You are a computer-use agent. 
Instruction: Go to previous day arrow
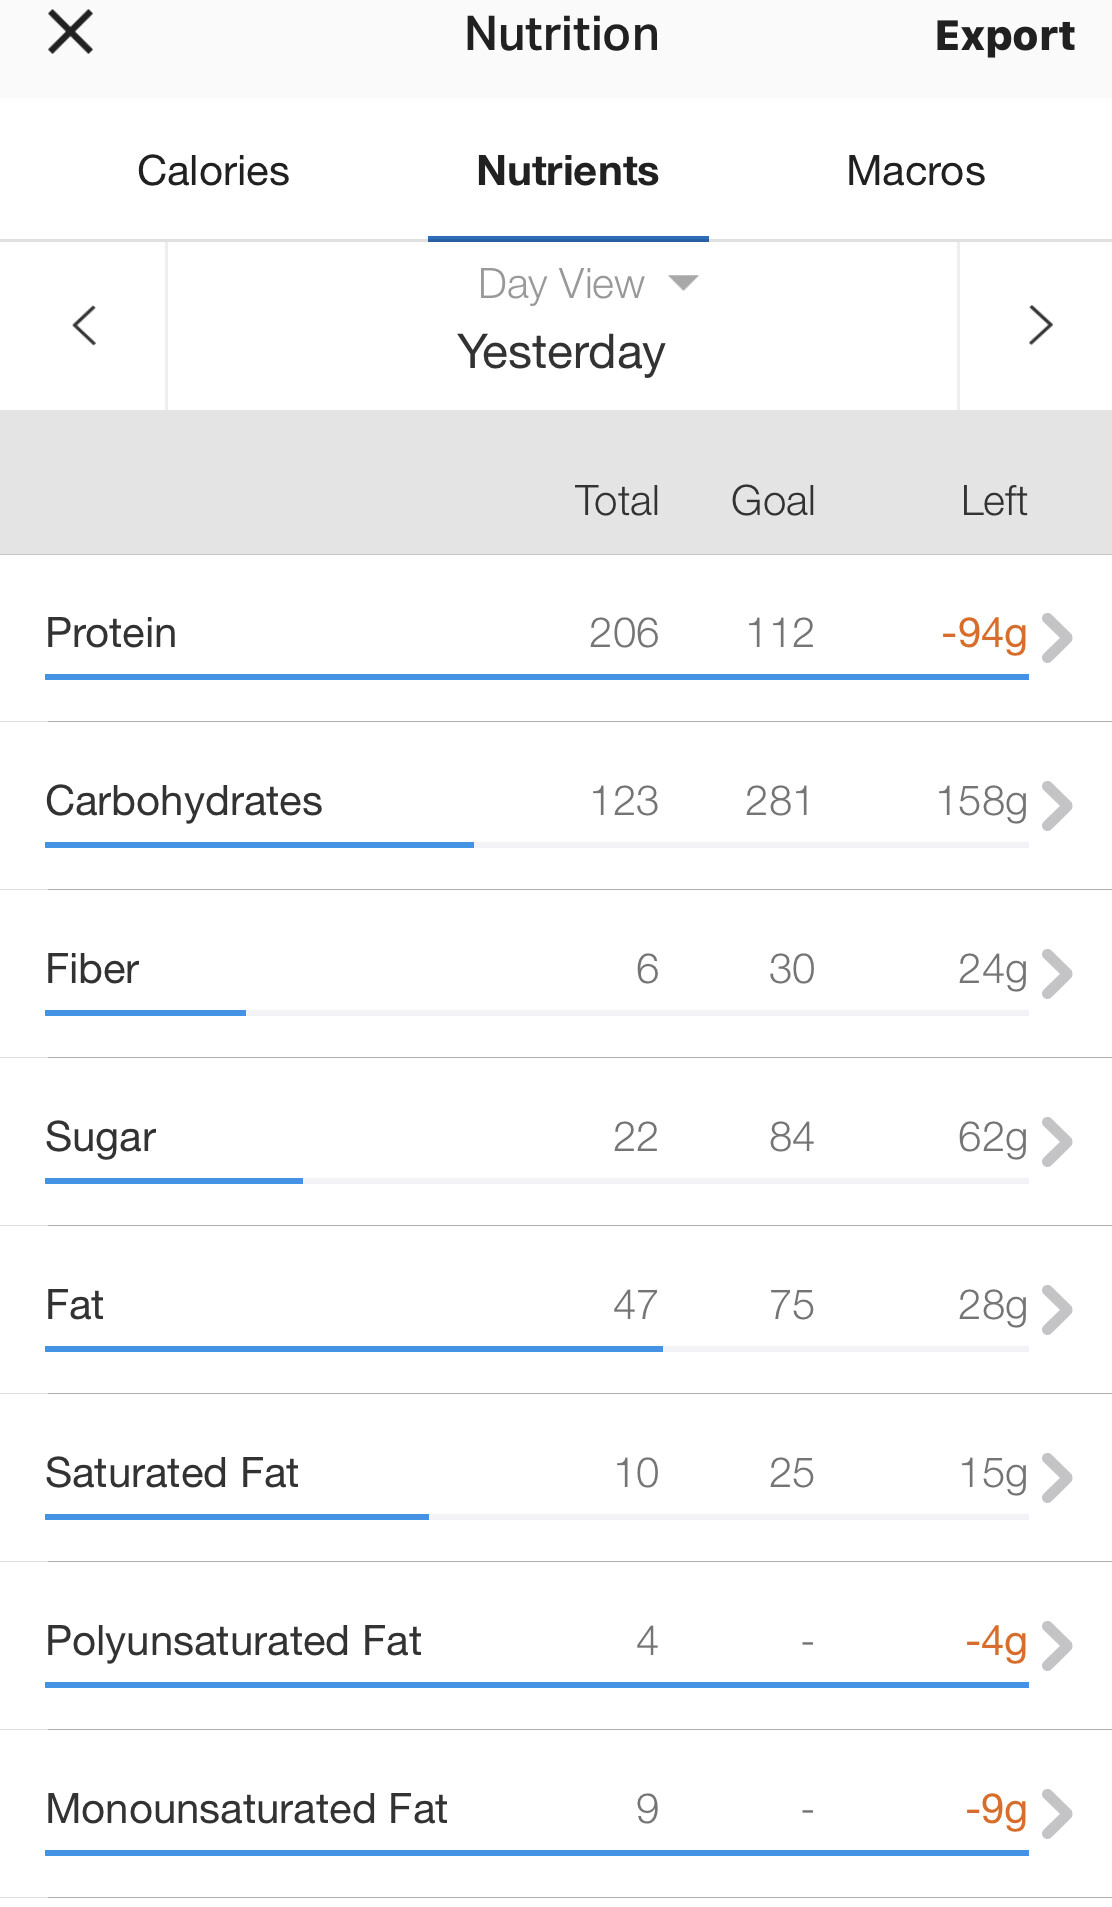pyautogui.click(x=85, y=326)
